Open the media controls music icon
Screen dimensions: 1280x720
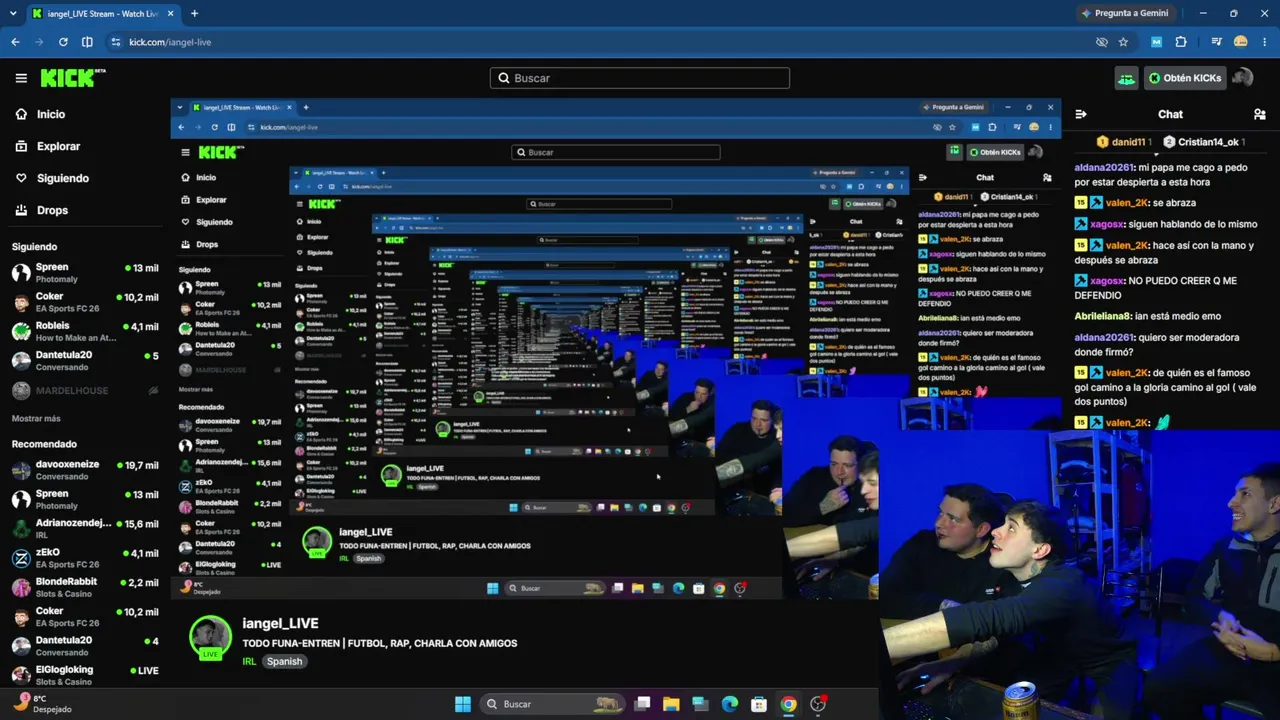click(x=1216, y=42)
